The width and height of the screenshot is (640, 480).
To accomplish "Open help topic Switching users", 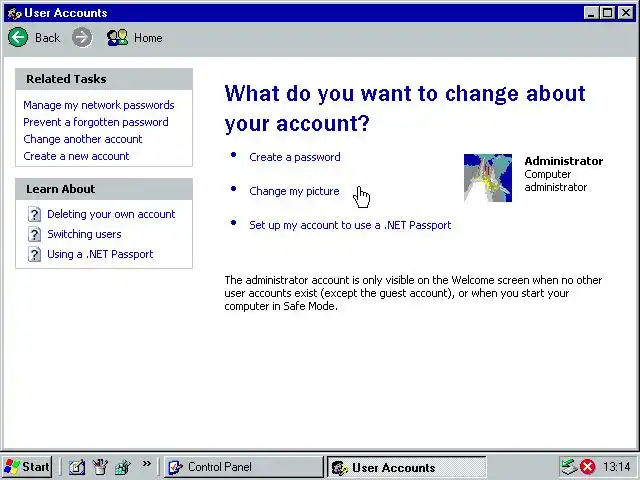I will 84,234.
